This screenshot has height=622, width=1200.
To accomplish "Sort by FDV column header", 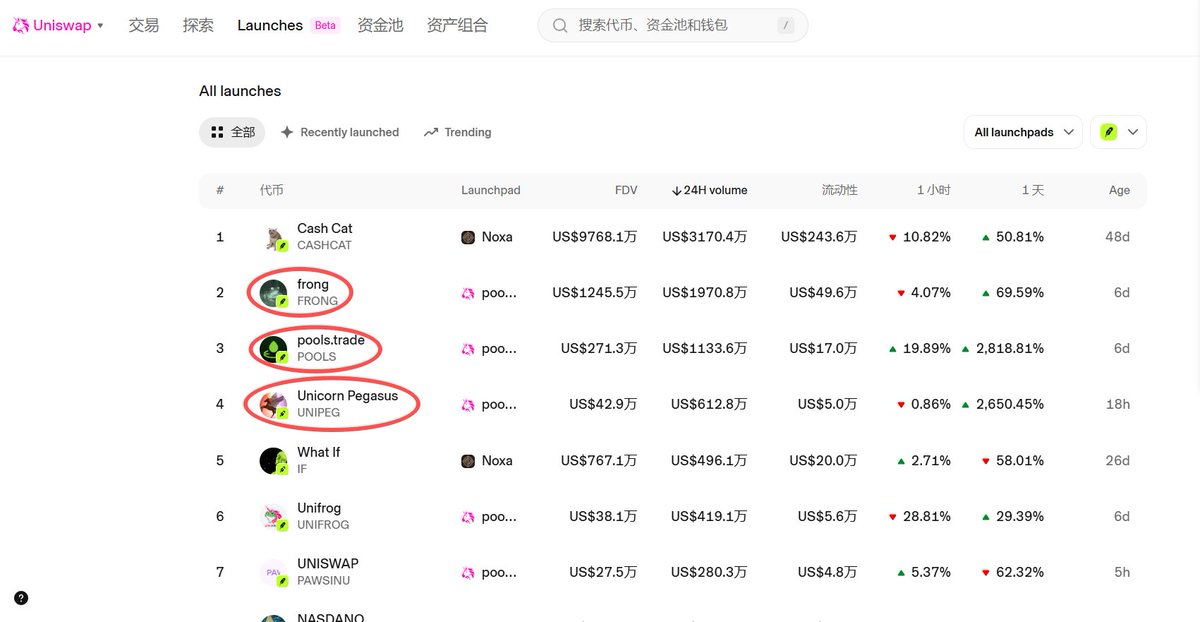I will tap(626, 190).
